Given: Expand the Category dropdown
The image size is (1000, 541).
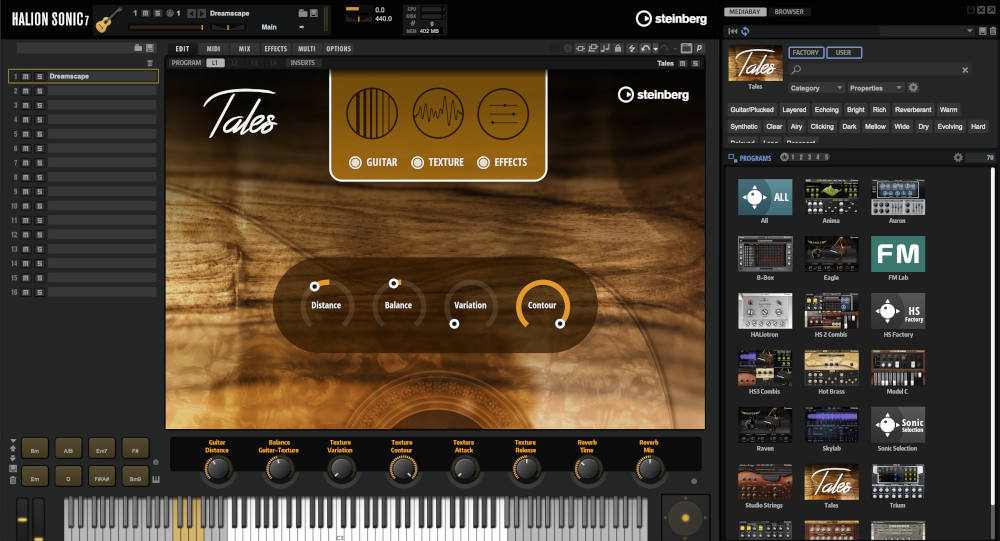Looking at the screenshot, I should coord(816,88).
